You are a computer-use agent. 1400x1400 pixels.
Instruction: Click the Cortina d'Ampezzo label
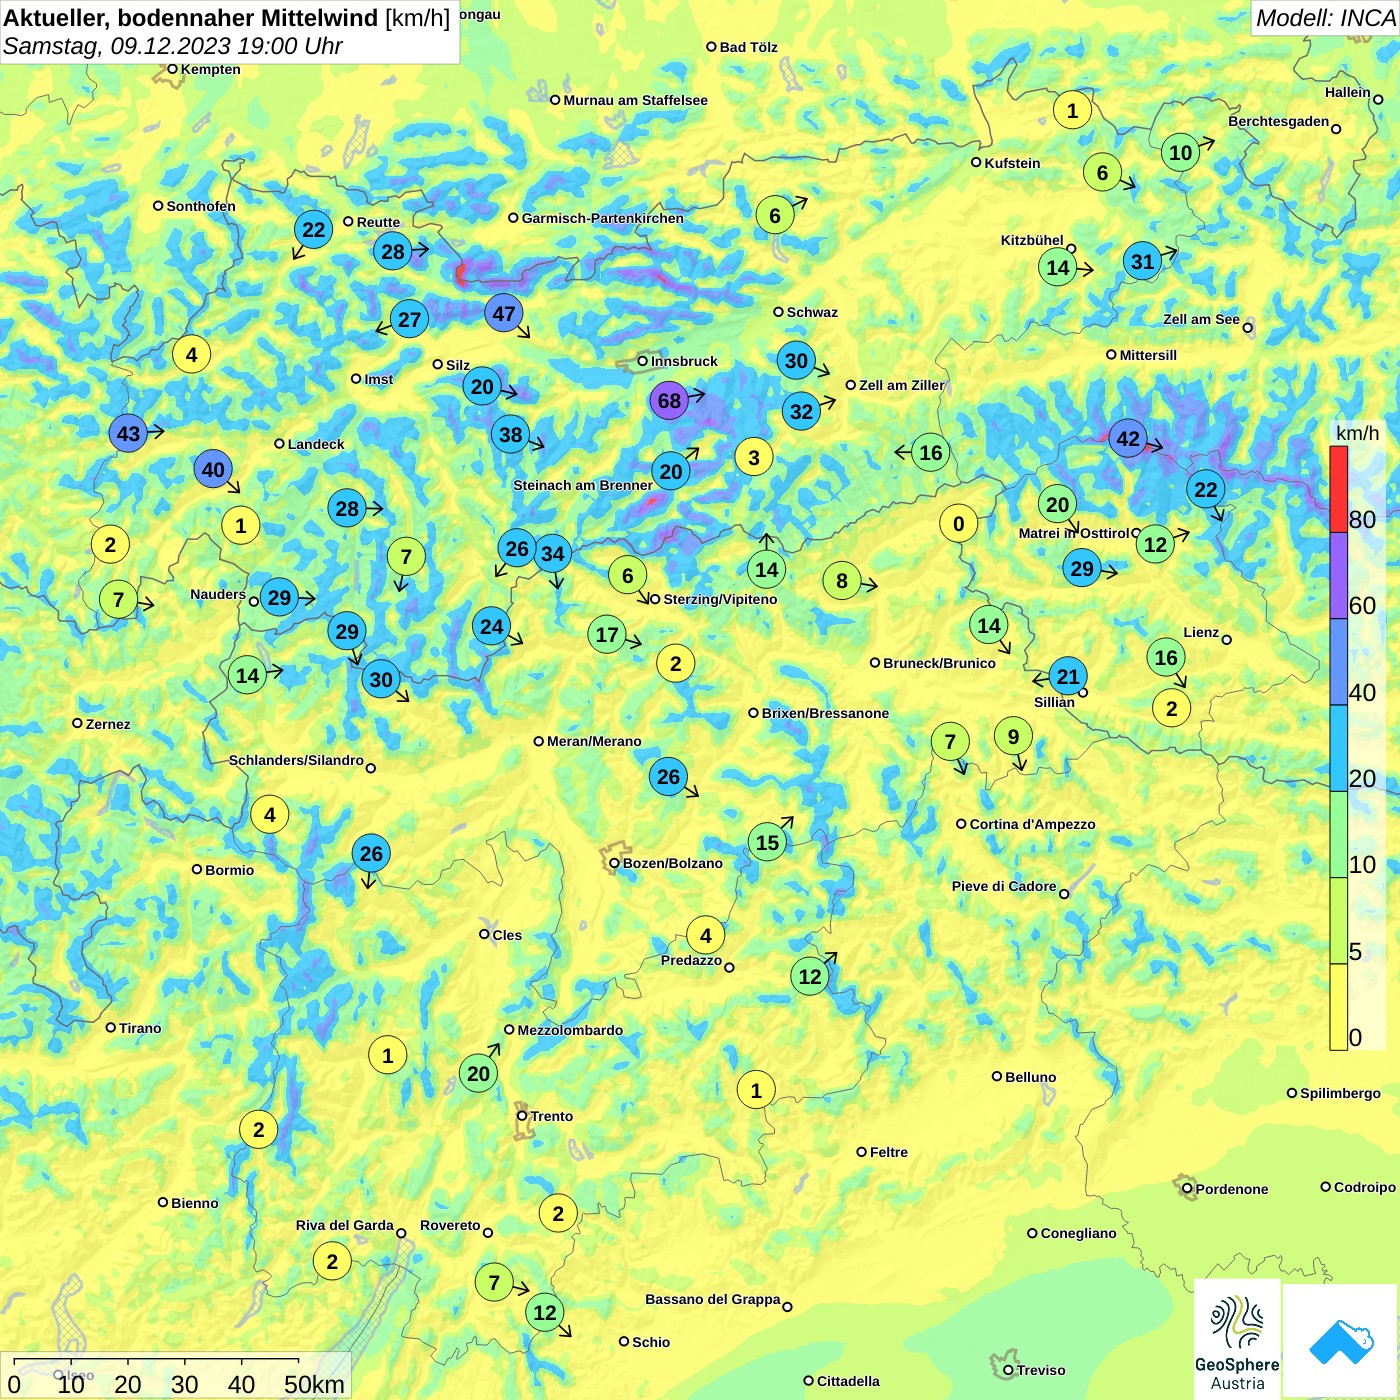click(x=1032, y=824)
